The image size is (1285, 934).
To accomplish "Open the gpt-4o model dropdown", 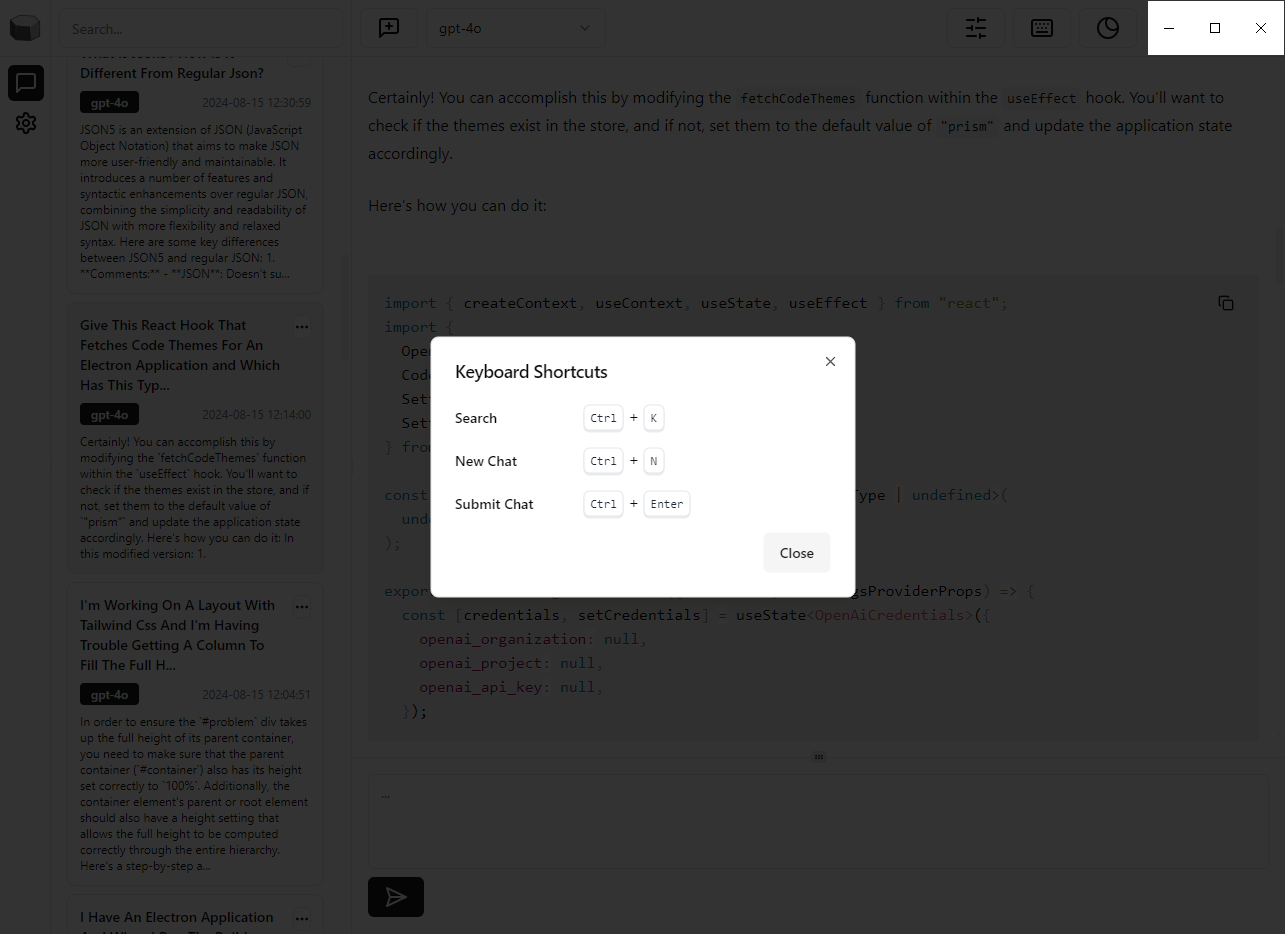I will [x=515, y=28].
